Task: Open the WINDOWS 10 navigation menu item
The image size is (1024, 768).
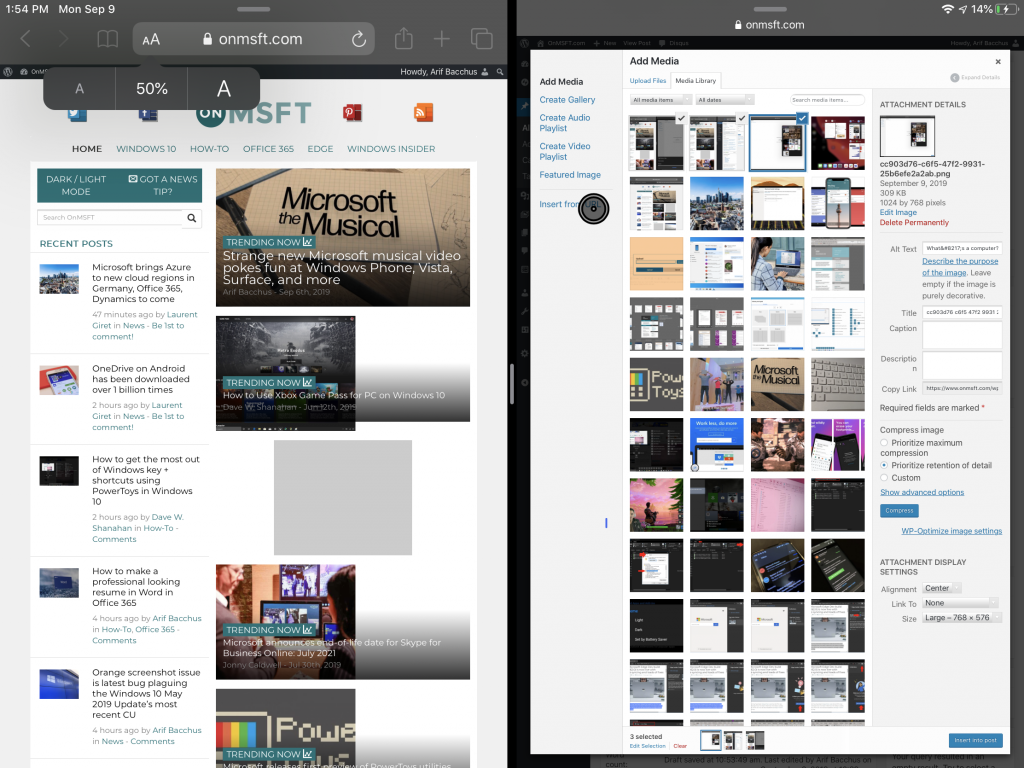Action: (146, 149)
